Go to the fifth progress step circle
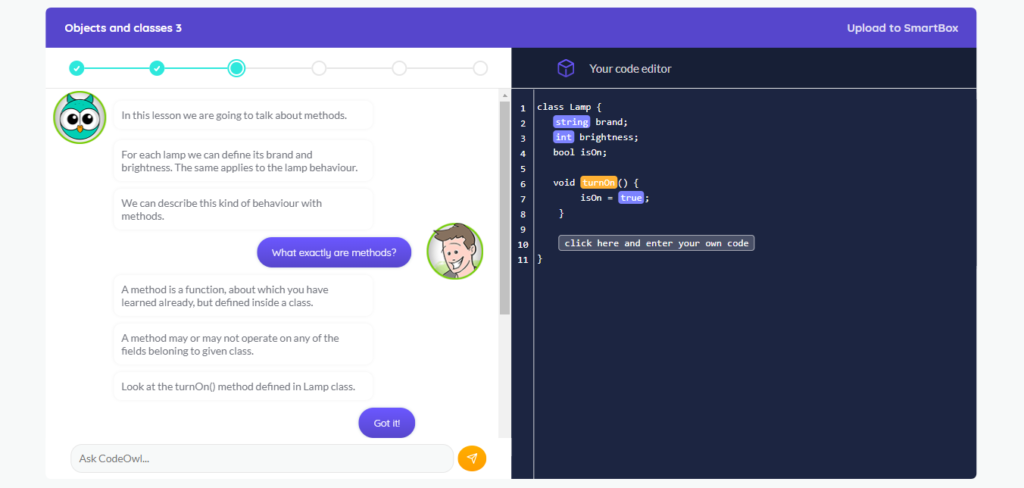Viewport: 1024px width, 488px height. click(x=399, y=68)
